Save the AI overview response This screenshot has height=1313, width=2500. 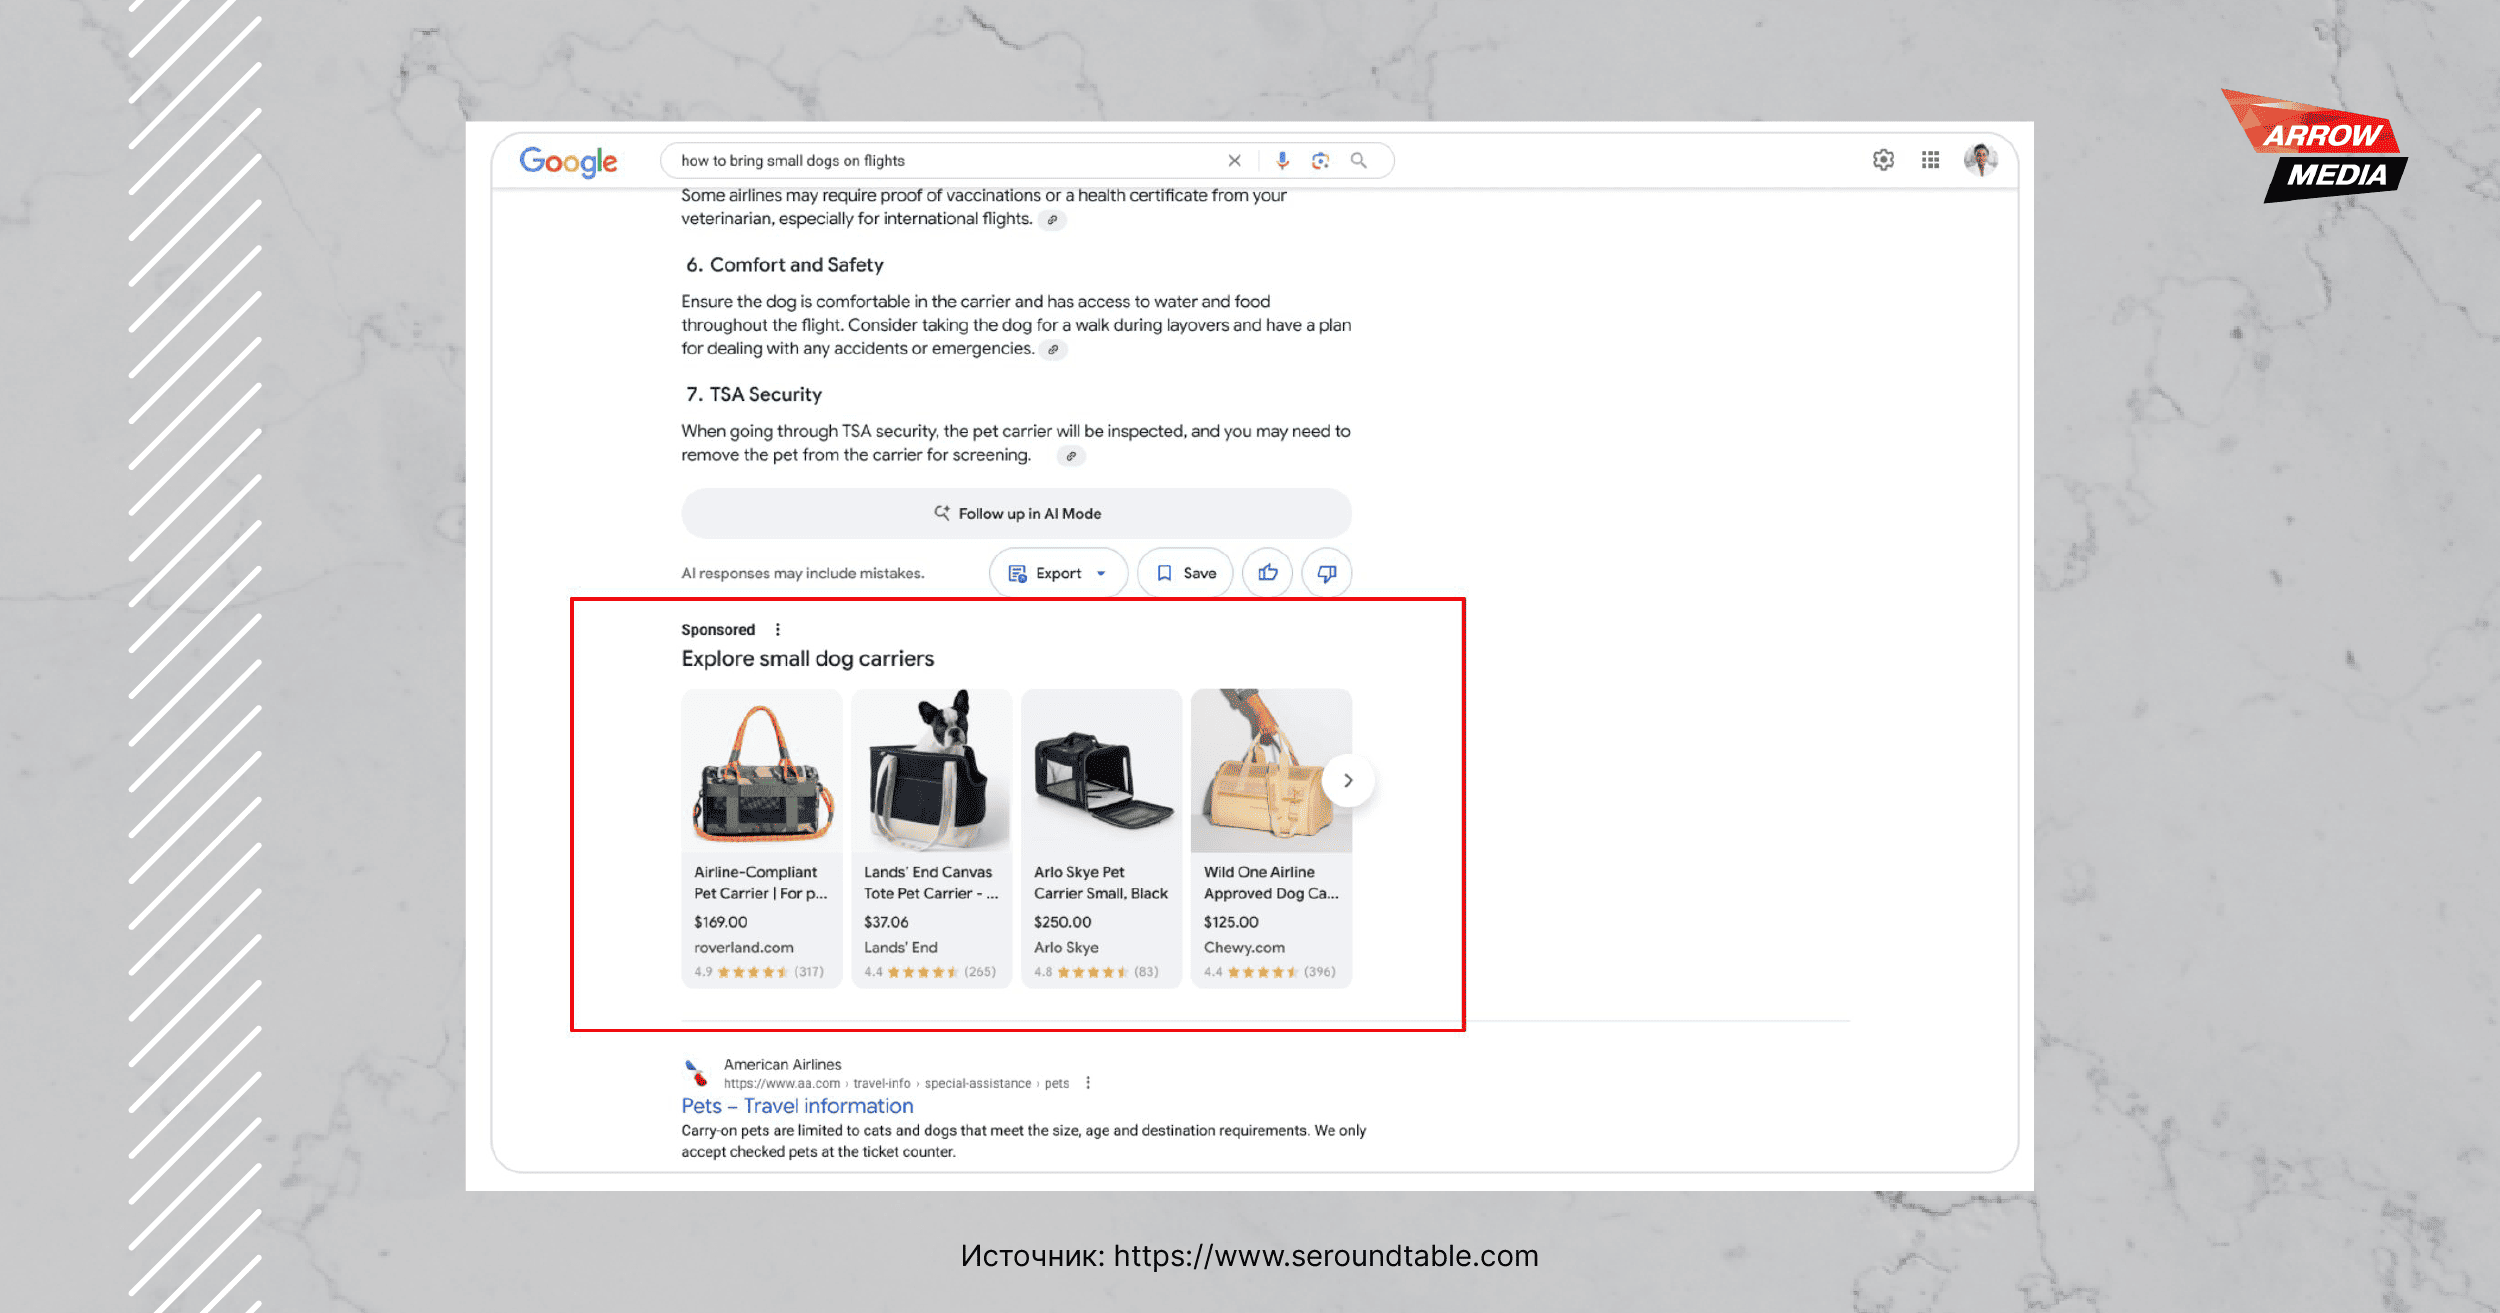[x=1185, y=573]
